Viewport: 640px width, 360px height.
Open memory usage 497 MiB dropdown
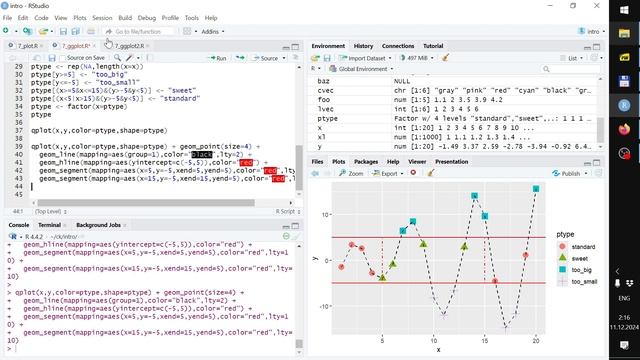coord(417,58)
